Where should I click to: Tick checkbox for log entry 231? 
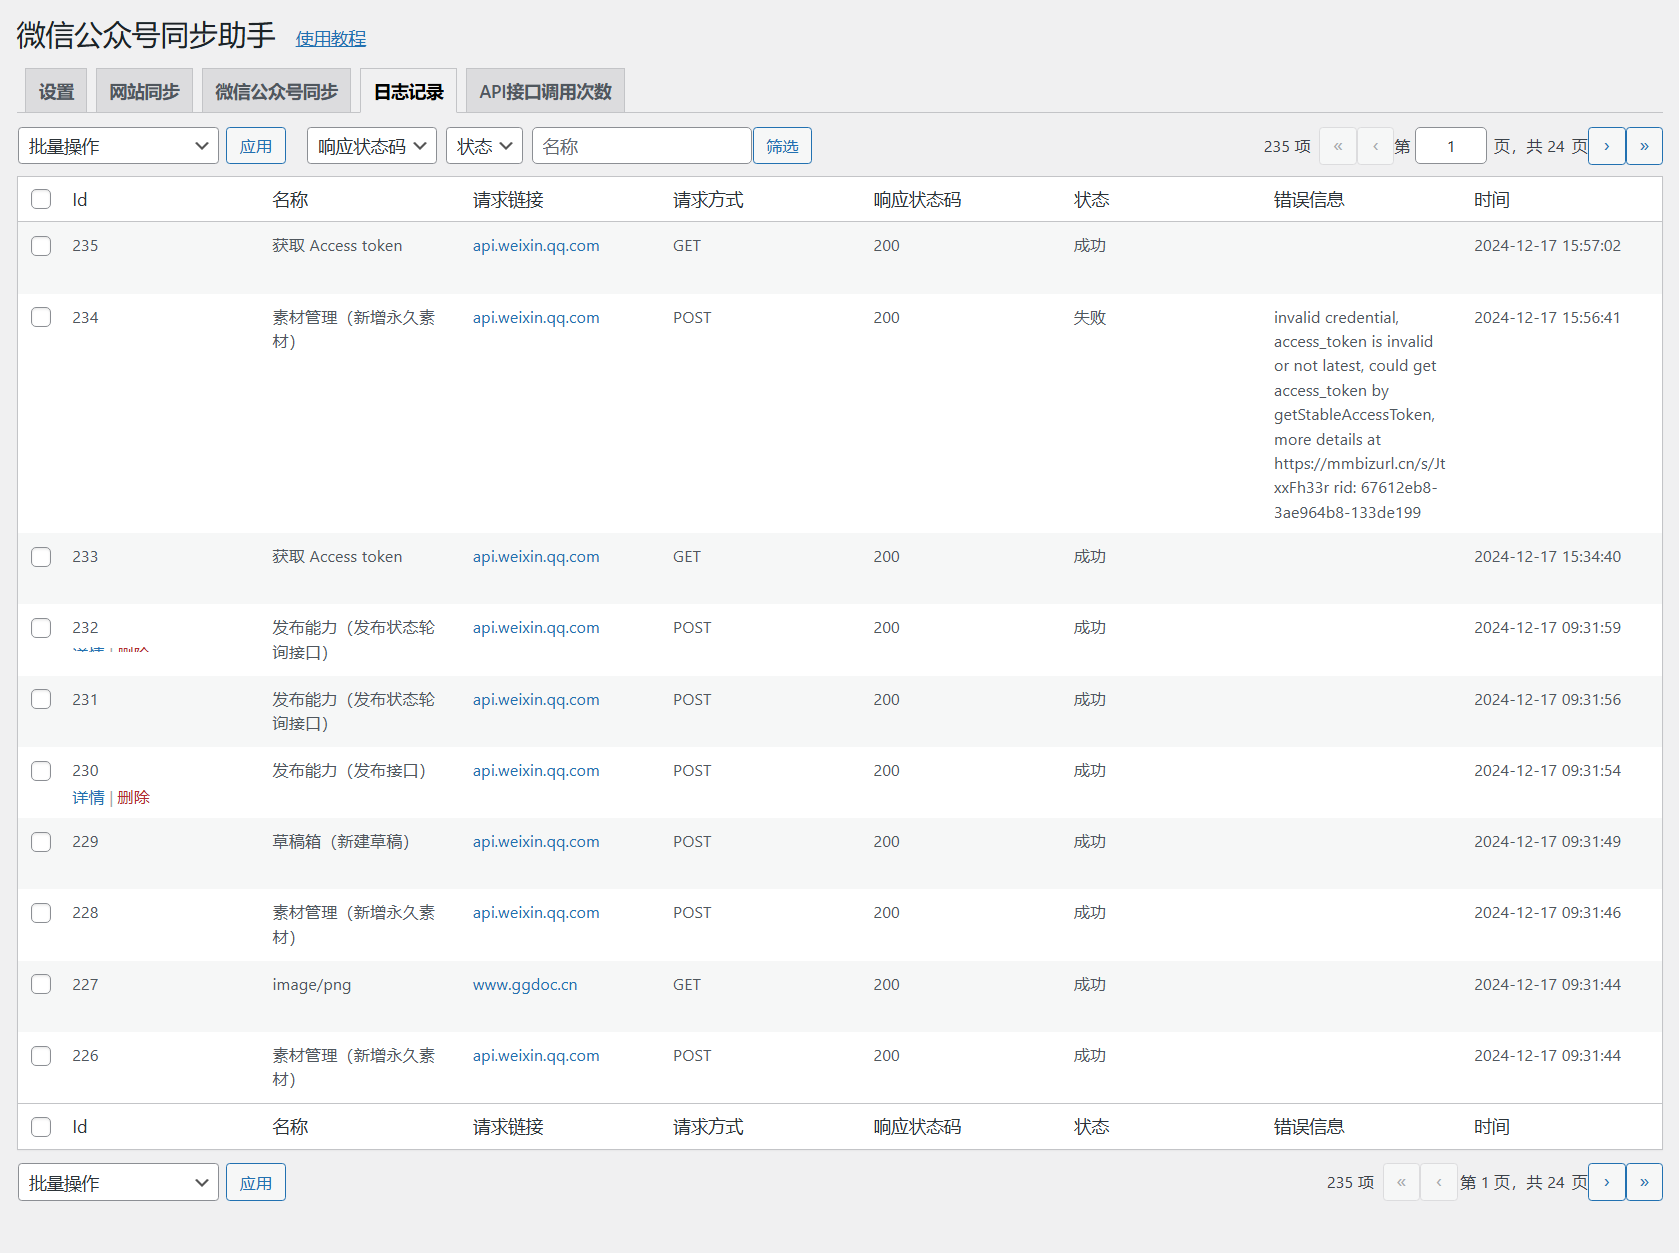click(x=41, y=699)
